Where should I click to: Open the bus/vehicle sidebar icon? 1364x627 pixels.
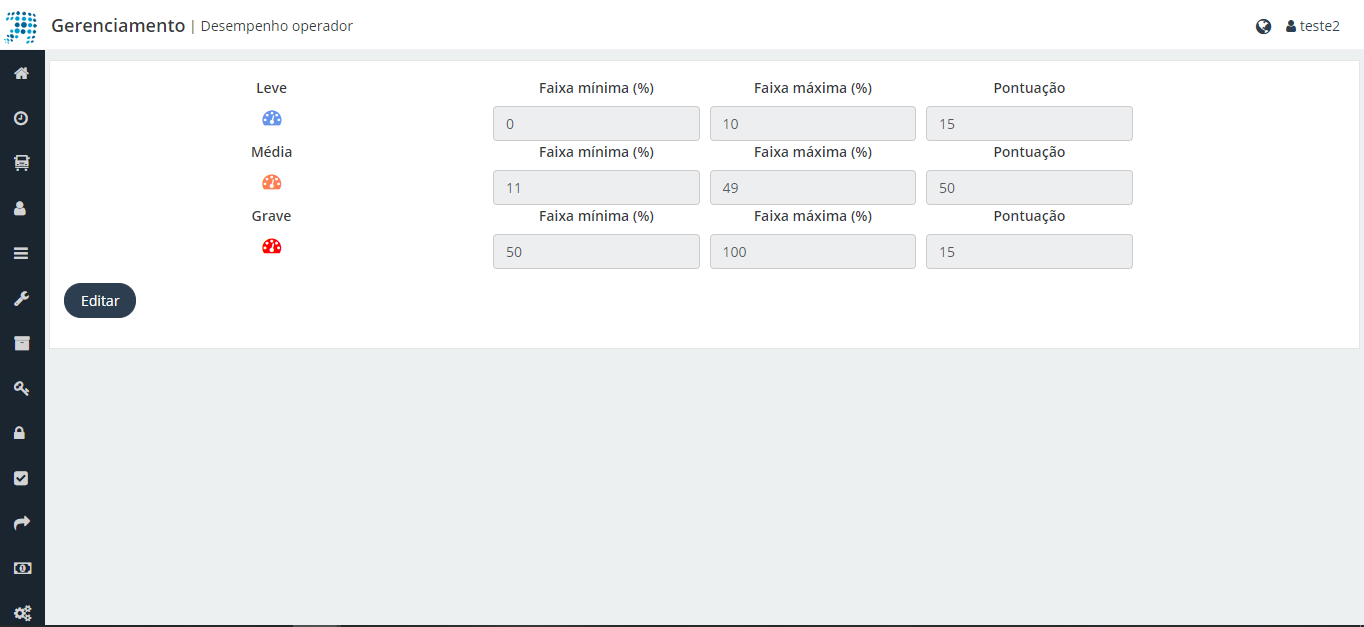click(21, 163)
